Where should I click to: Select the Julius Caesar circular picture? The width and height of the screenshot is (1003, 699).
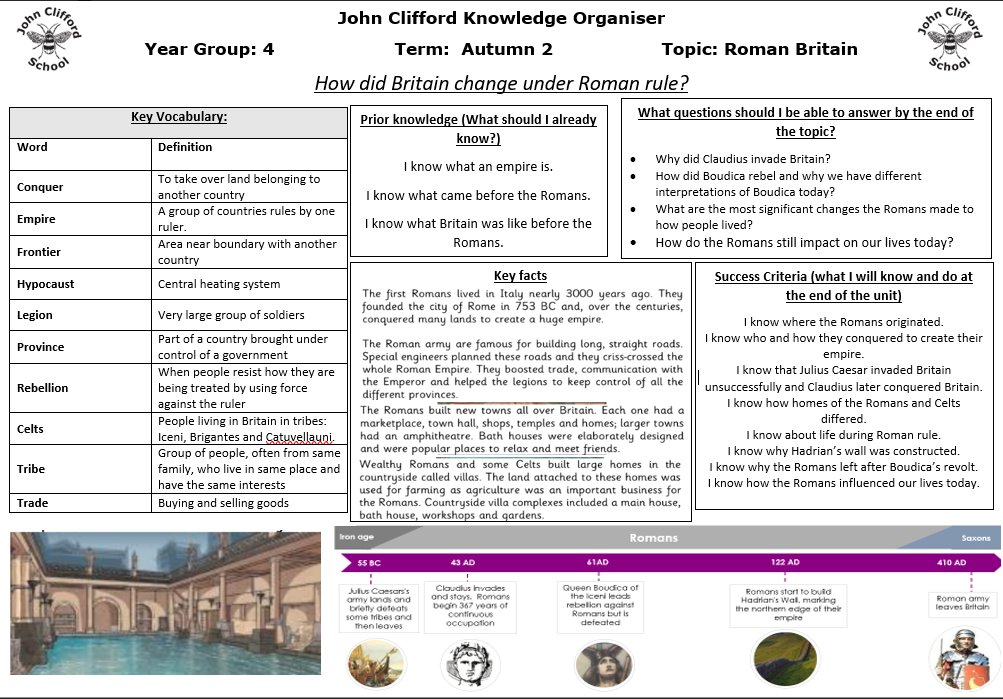point(370,661)
